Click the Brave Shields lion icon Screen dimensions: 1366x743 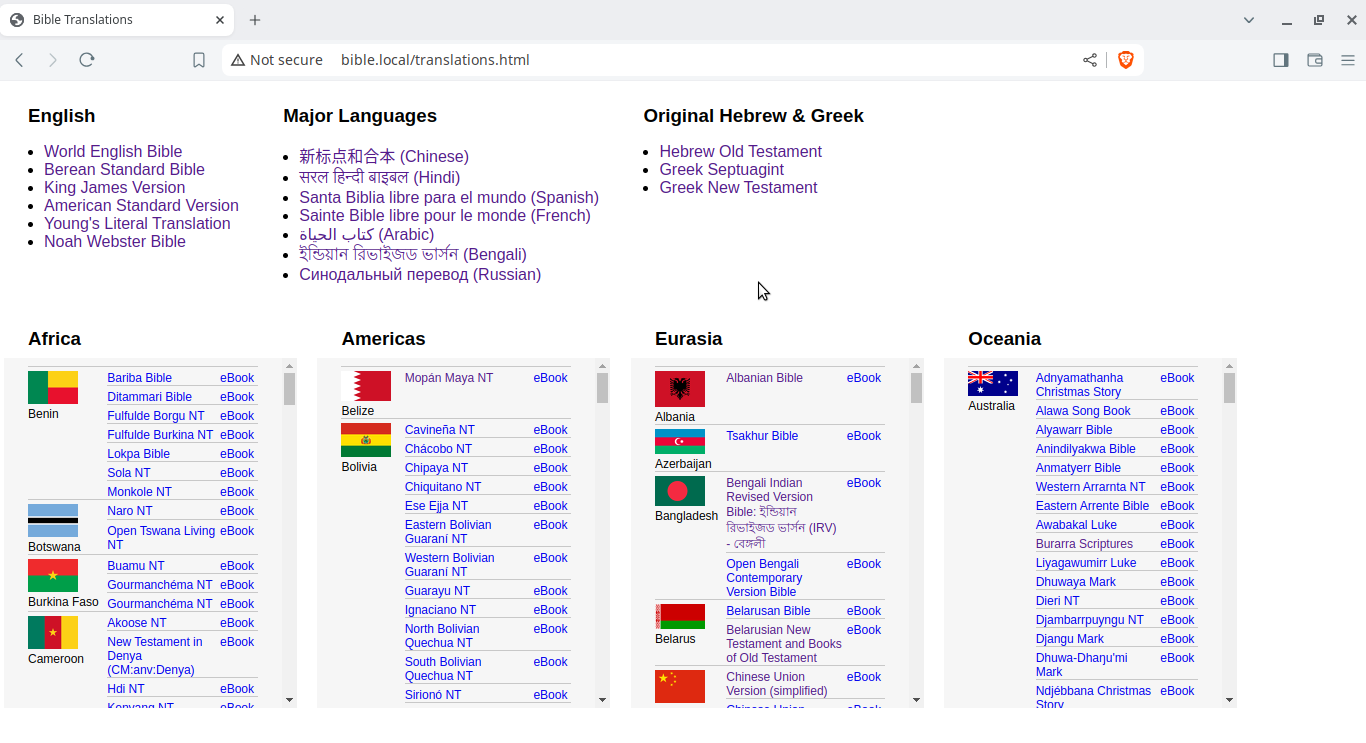pyautogui.click(x=1125, y=60)
